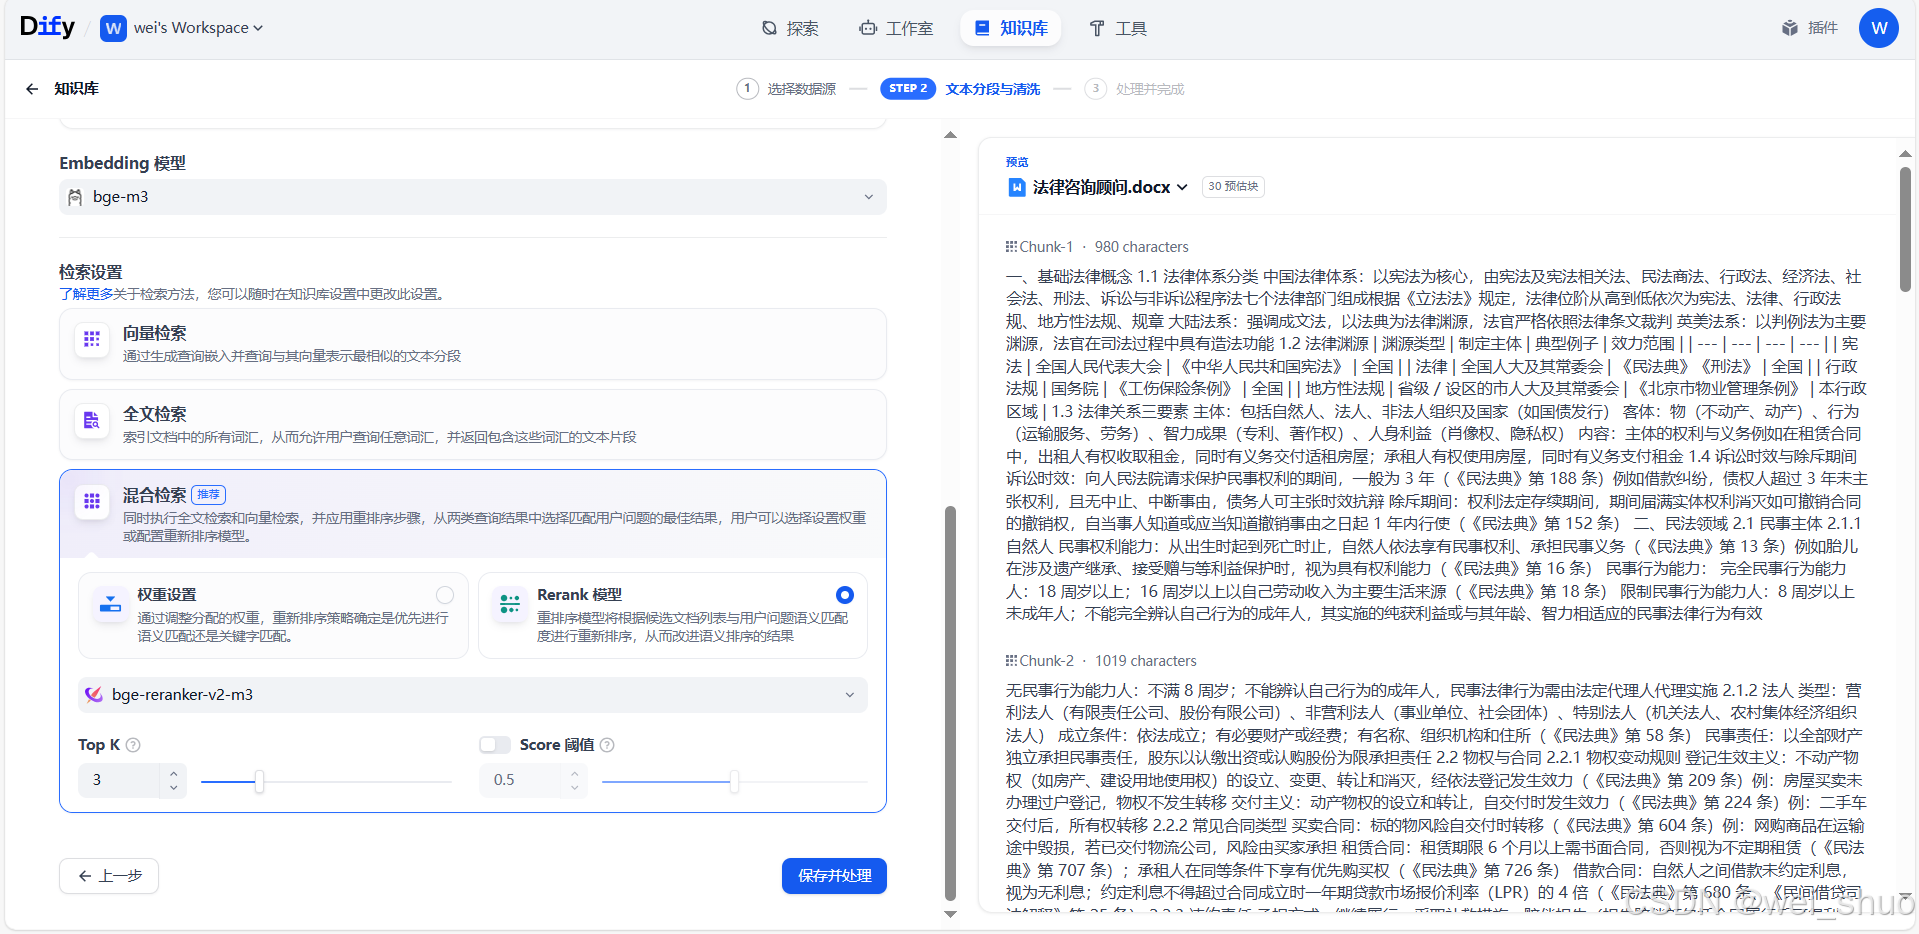Screen dimensions: 1919x934
Task: Open the 插件 (Plugins) icon
Action: pyautogui.click(x=1810, y=27)
